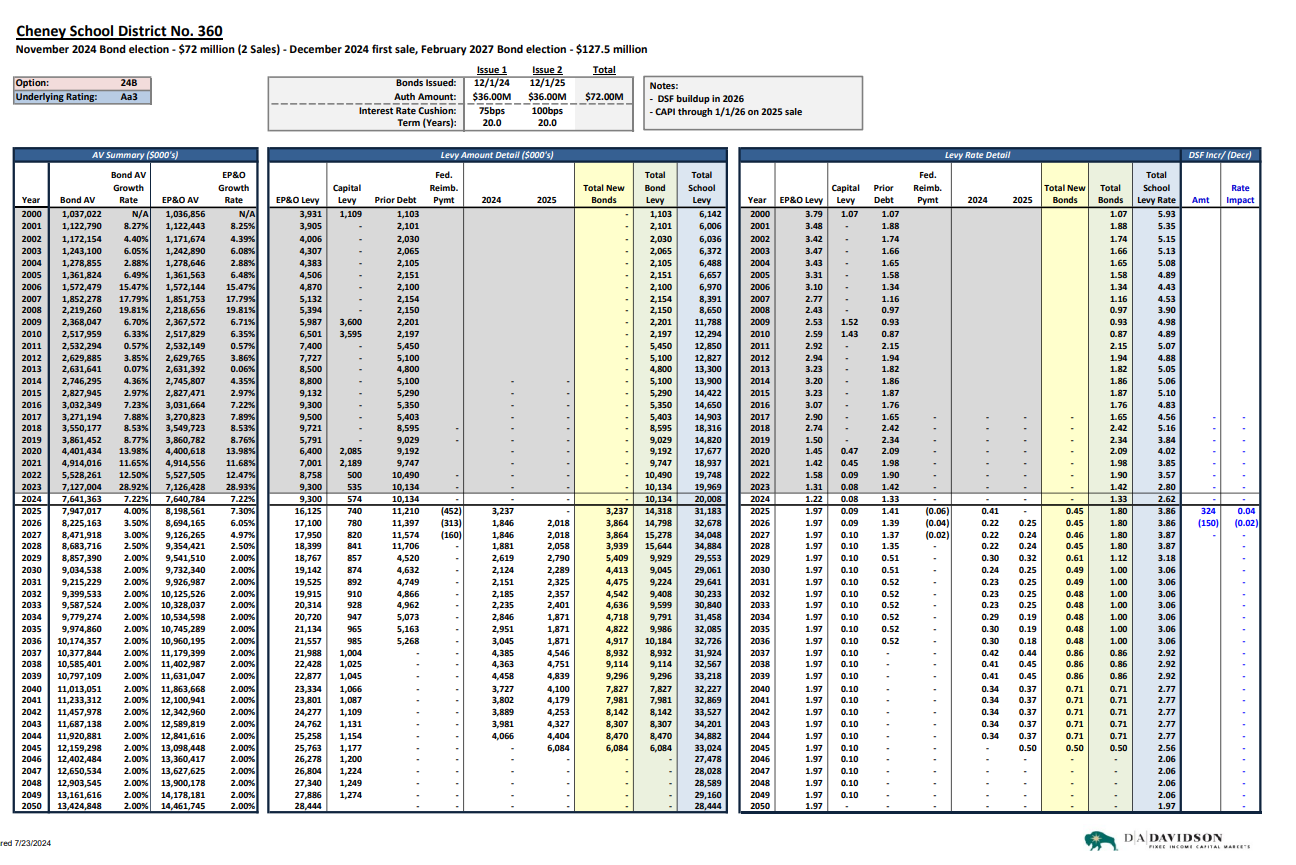Click the "Levy Rate Detail" section header
This screenshot has height=865, width=1296.
960,155
